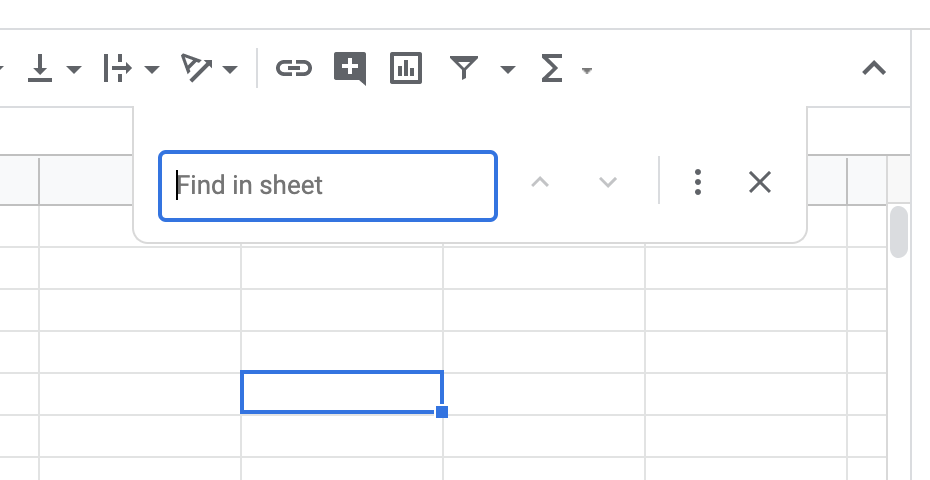Open the filter views dropdown arrow
This screenshot has width=930, height=480.
508,70
